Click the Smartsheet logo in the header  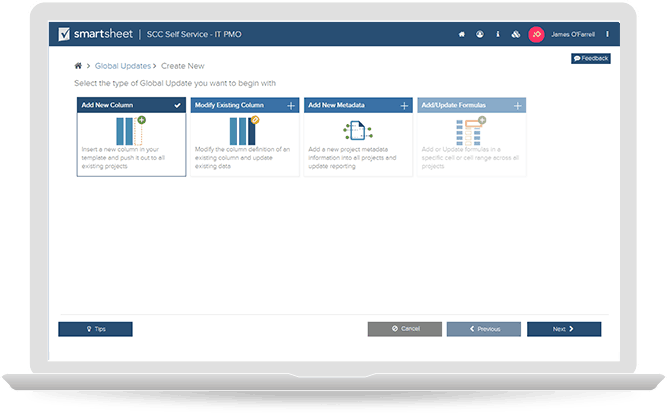tap(97, 33)
